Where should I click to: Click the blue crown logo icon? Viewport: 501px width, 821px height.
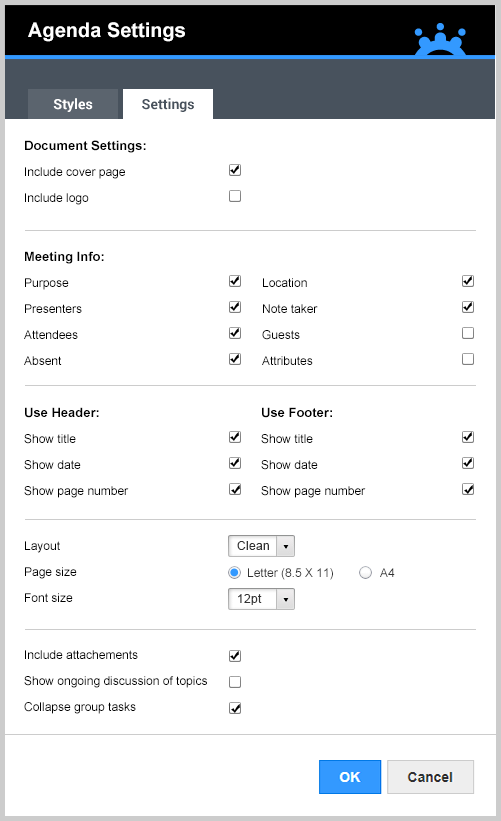(440, 40)
